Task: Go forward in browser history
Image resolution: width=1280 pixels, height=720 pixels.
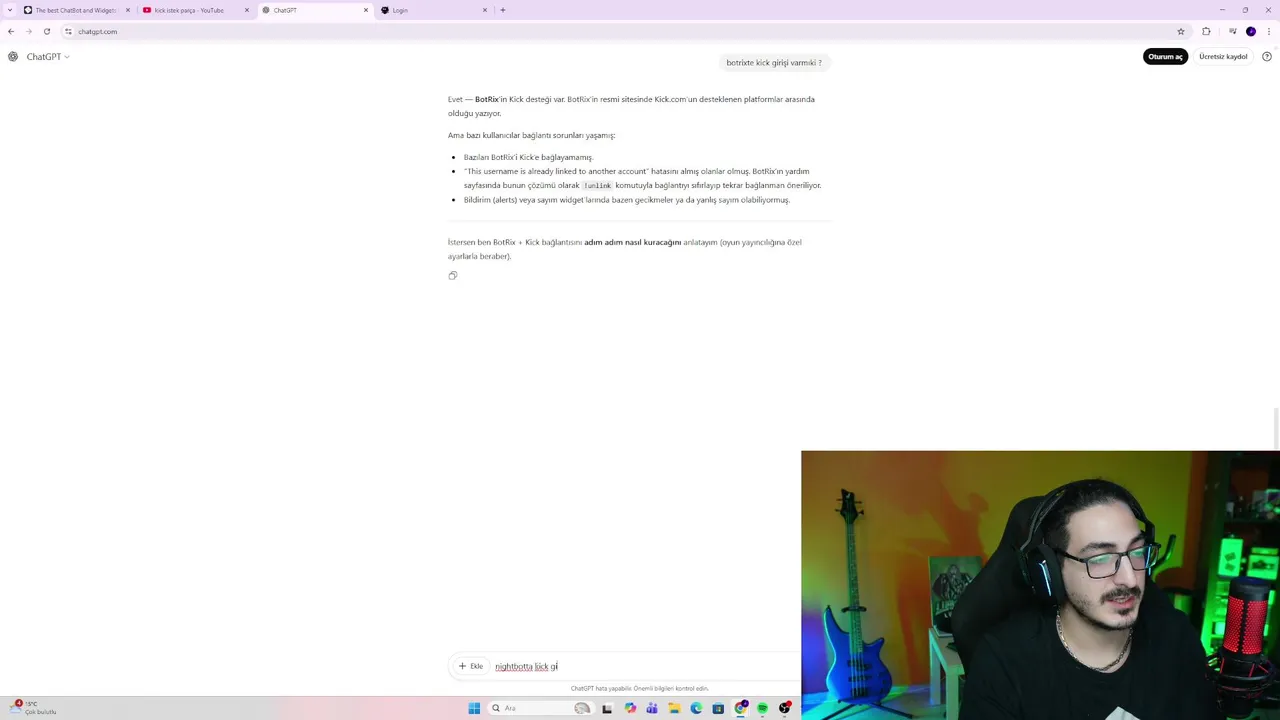Action: pos(28,31)
